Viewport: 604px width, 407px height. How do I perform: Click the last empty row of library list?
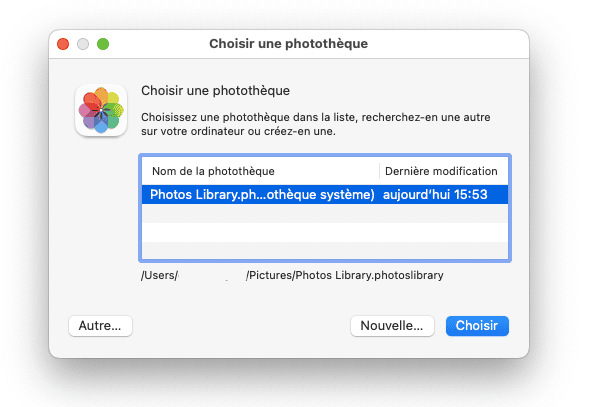[325, 250]
